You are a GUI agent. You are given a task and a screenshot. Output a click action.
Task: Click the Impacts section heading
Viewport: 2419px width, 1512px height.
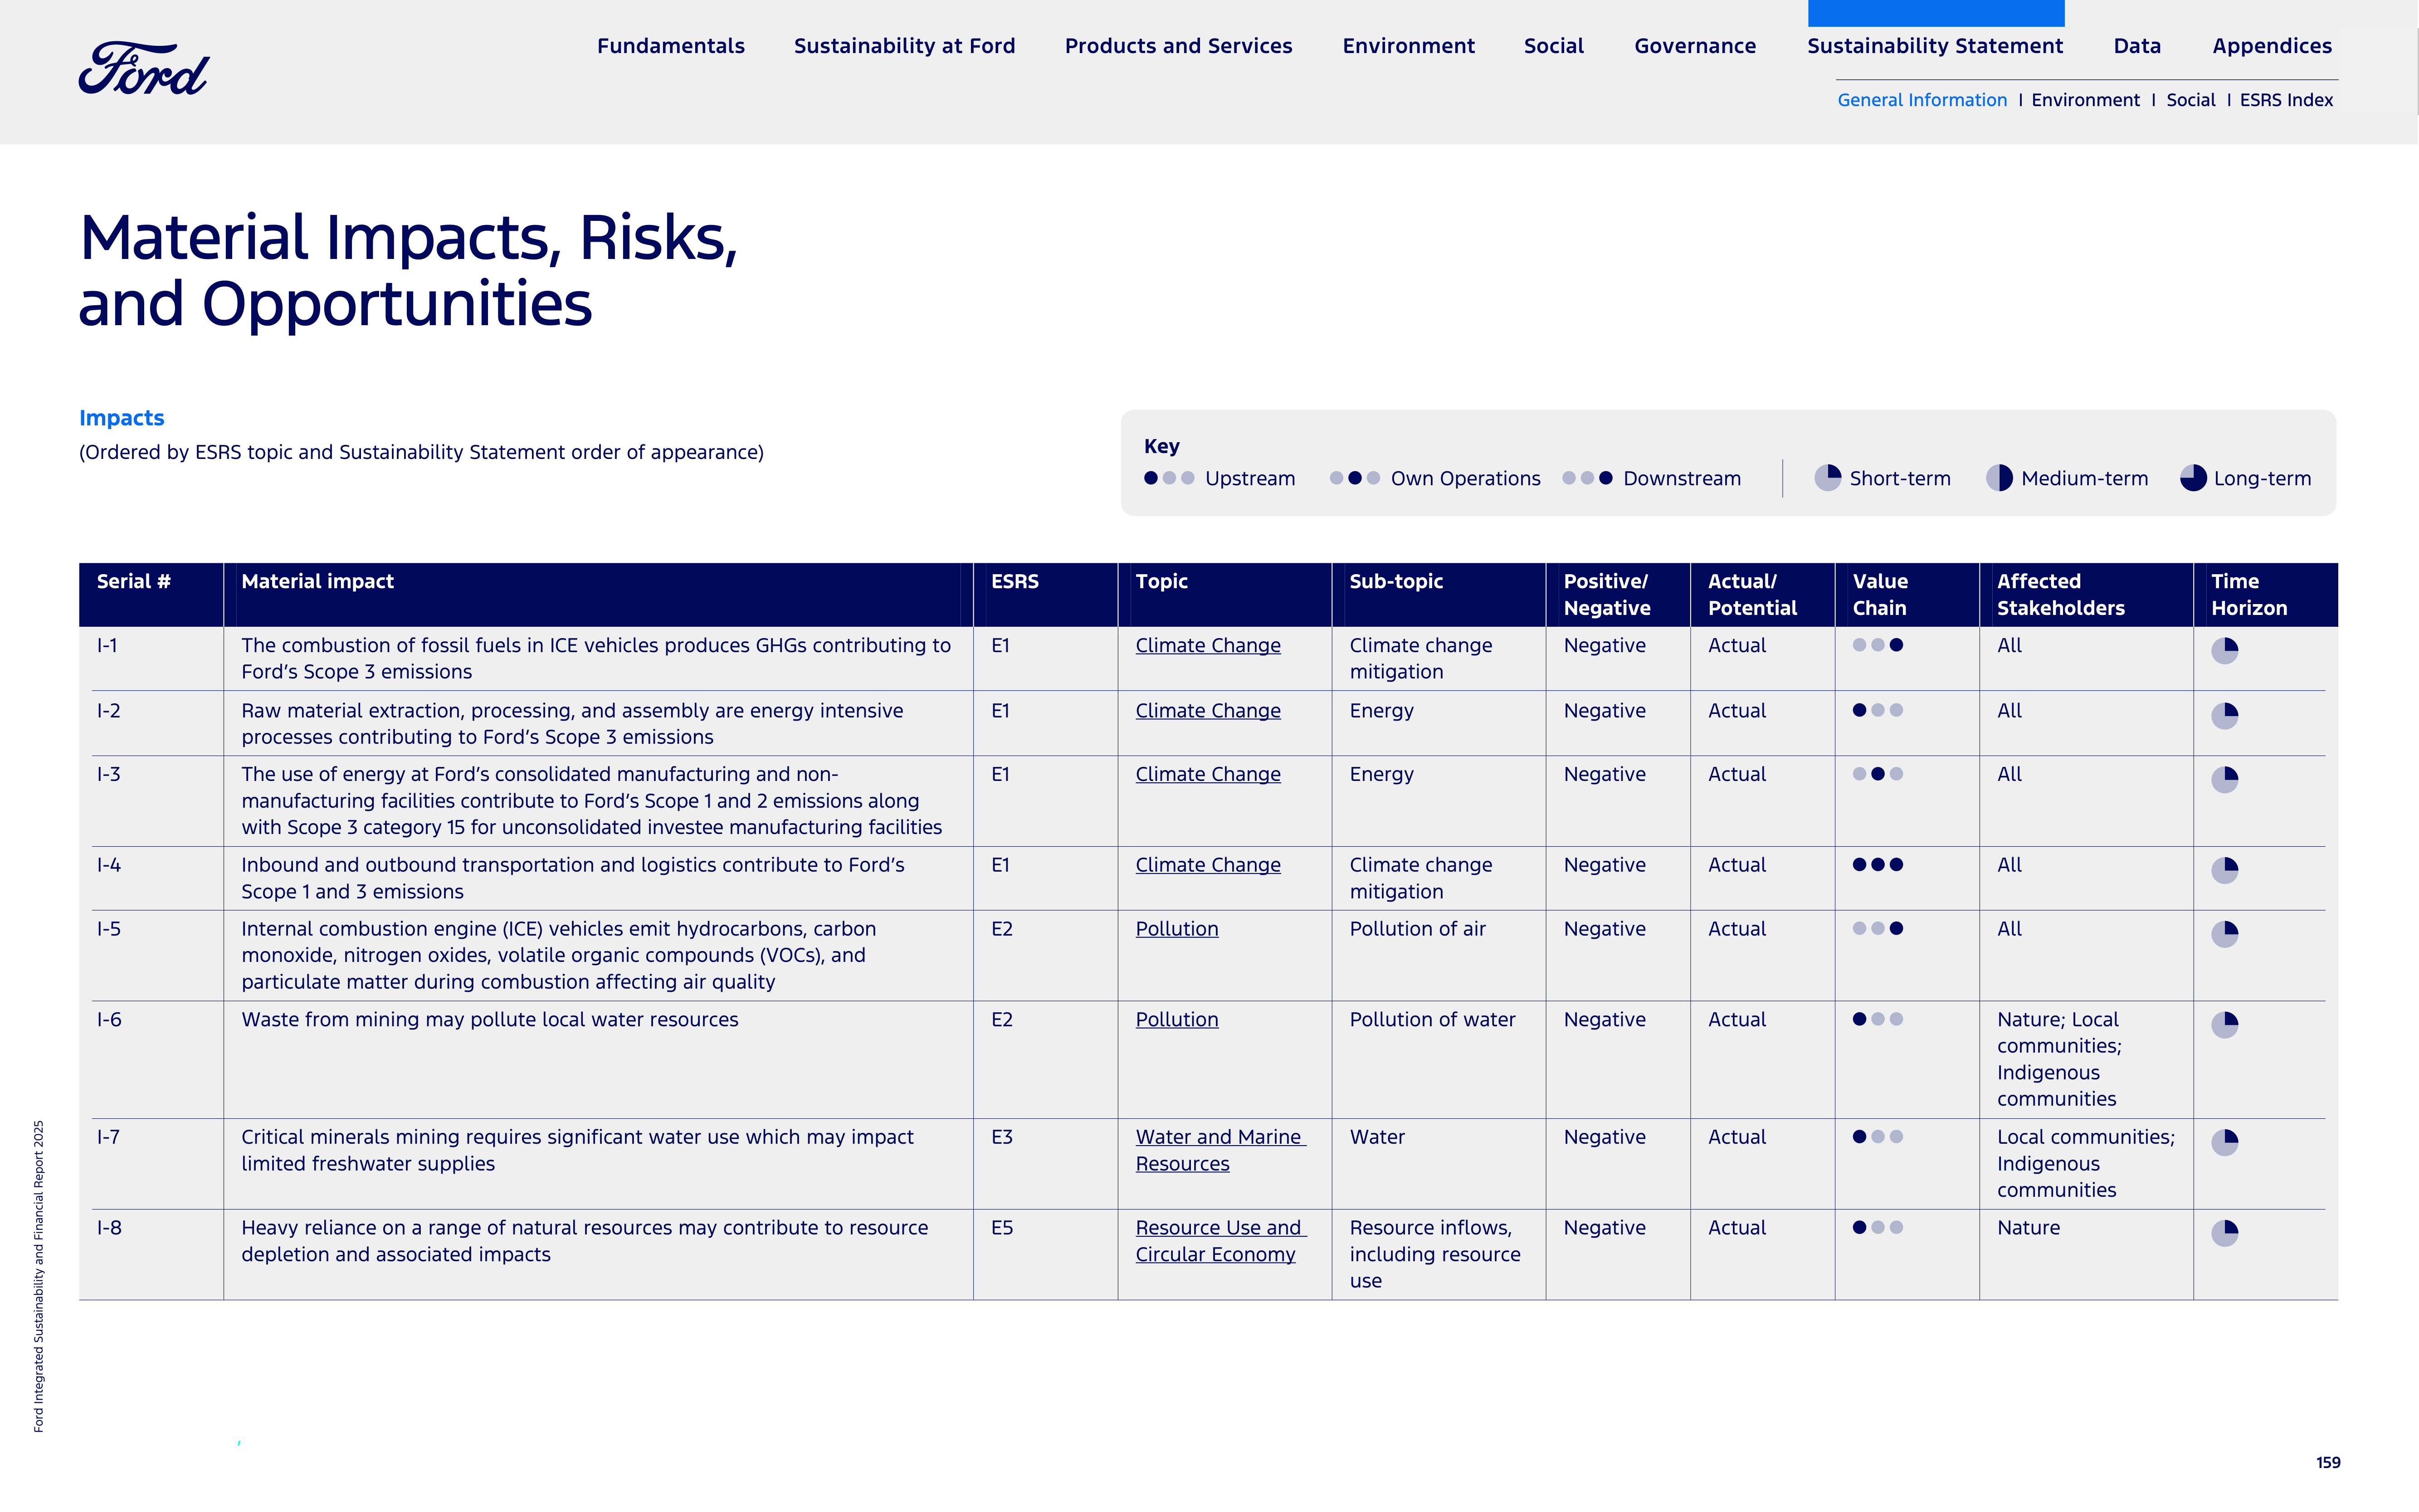click(121, 418)
